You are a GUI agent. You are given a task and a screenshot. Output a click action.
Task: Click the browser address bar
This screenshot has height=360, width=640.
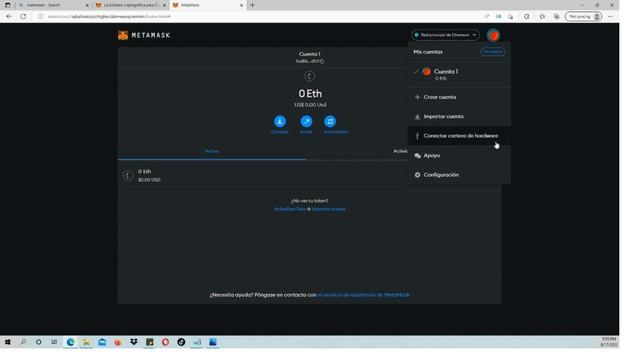[261, 17]
